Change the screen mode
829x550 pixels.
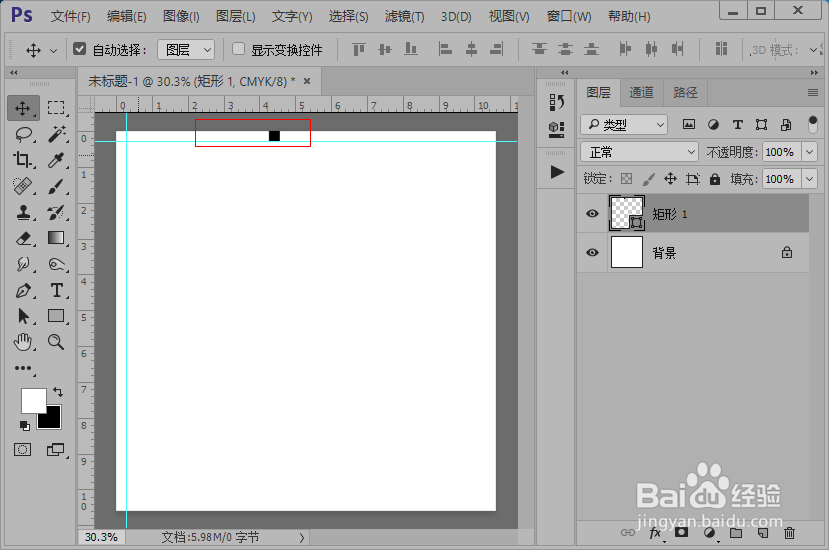coord(56,450)
